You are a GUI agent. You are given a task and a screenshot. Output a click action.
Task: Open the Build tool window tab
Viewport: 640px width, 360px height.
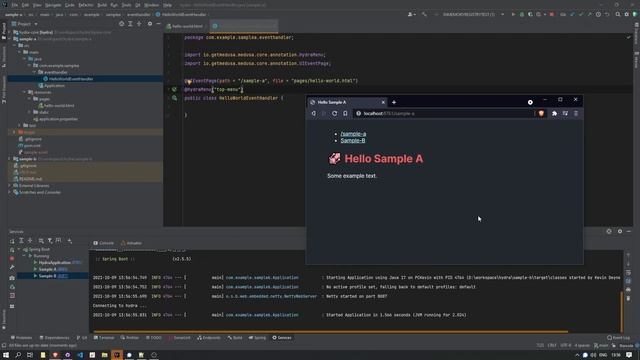pos(235,338)
